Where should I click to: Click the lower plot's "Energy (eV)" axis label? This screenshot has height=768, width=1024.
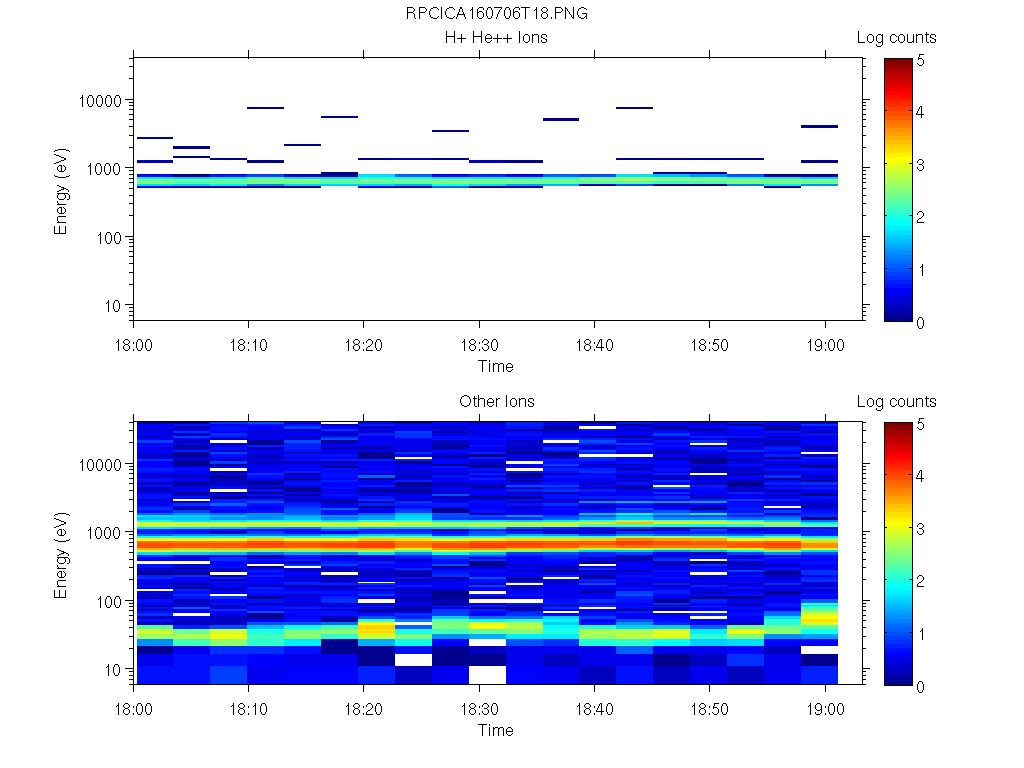(61, 555)
